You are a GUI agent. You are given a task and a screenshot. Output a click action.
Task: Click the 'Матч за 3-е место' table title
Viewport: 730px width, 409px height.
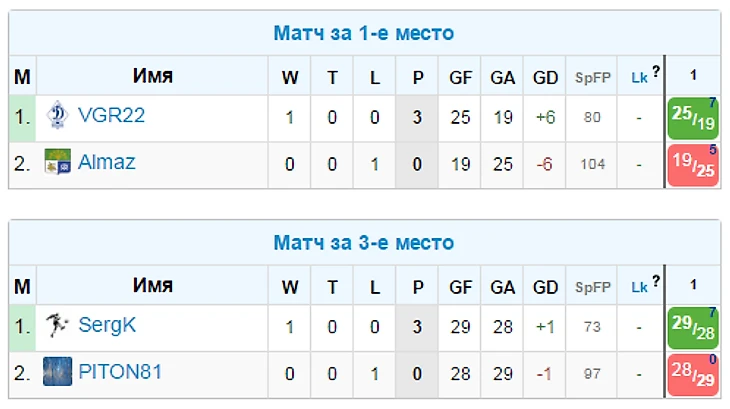pos(364,243)
